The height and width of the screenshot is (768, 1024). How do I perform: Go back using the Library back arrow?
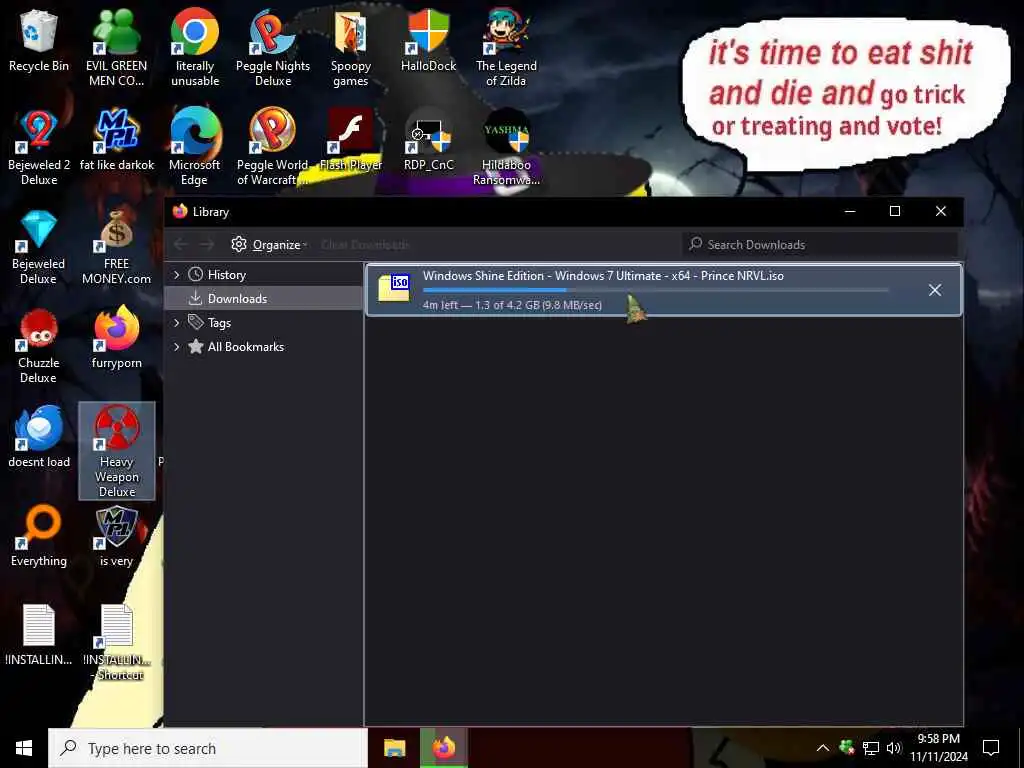[181, 244]
